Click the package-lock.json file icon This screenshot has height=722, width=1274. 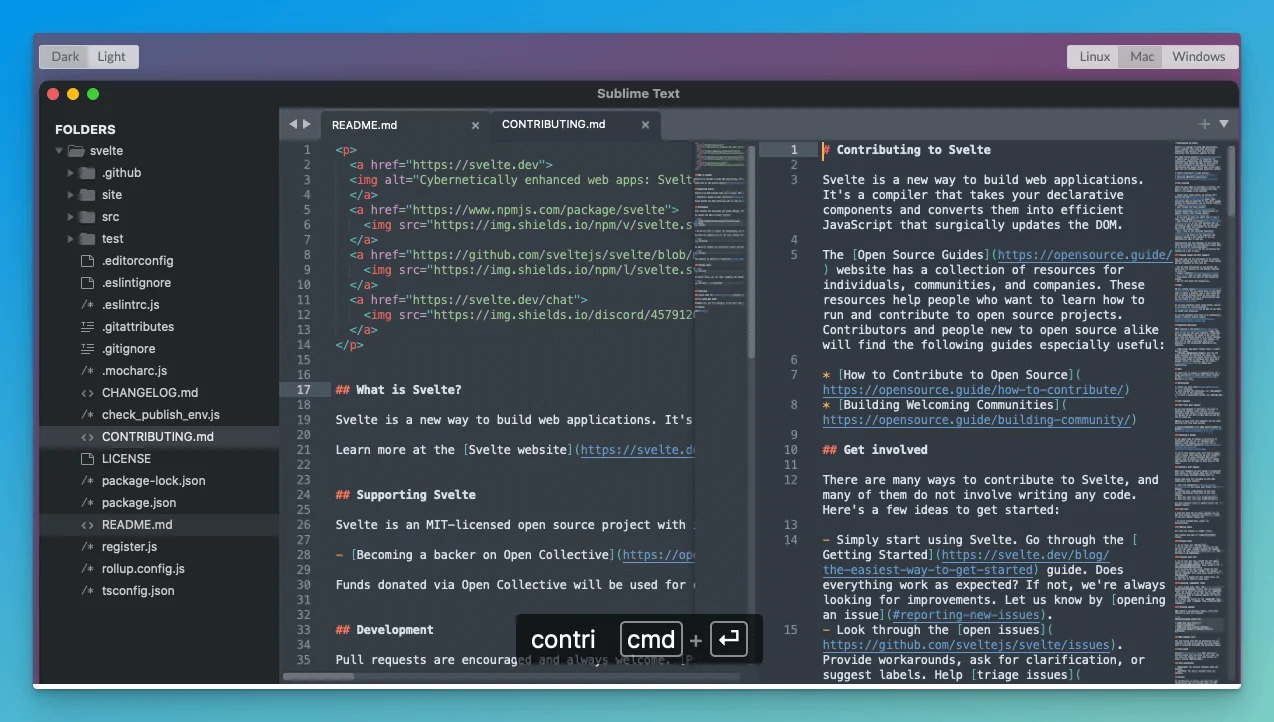point(87,481)
